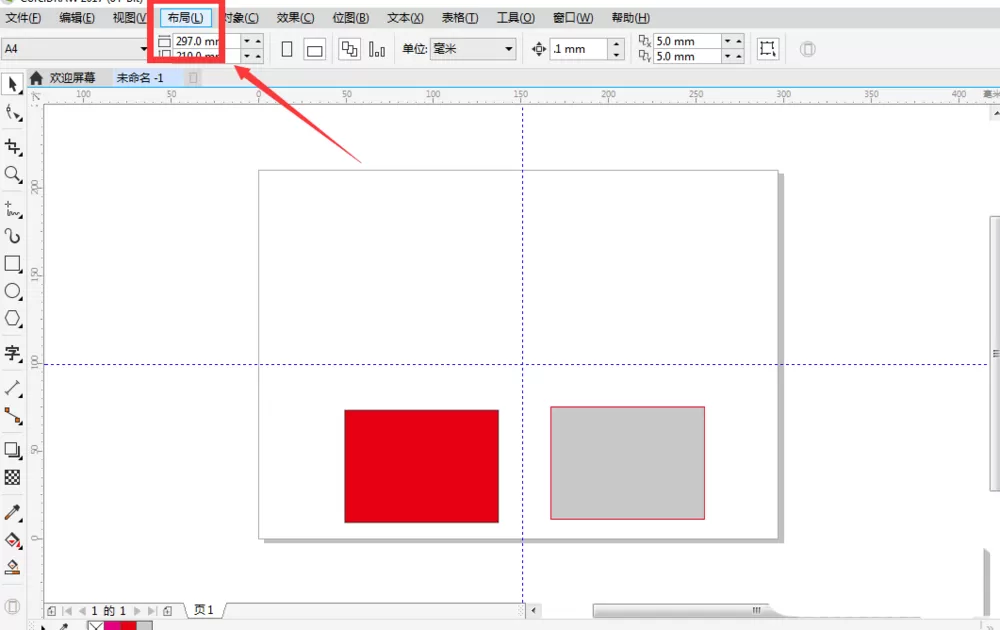Increase the page height value
The height and width of the screenshot is (630, 1000).
coord(258,56)
